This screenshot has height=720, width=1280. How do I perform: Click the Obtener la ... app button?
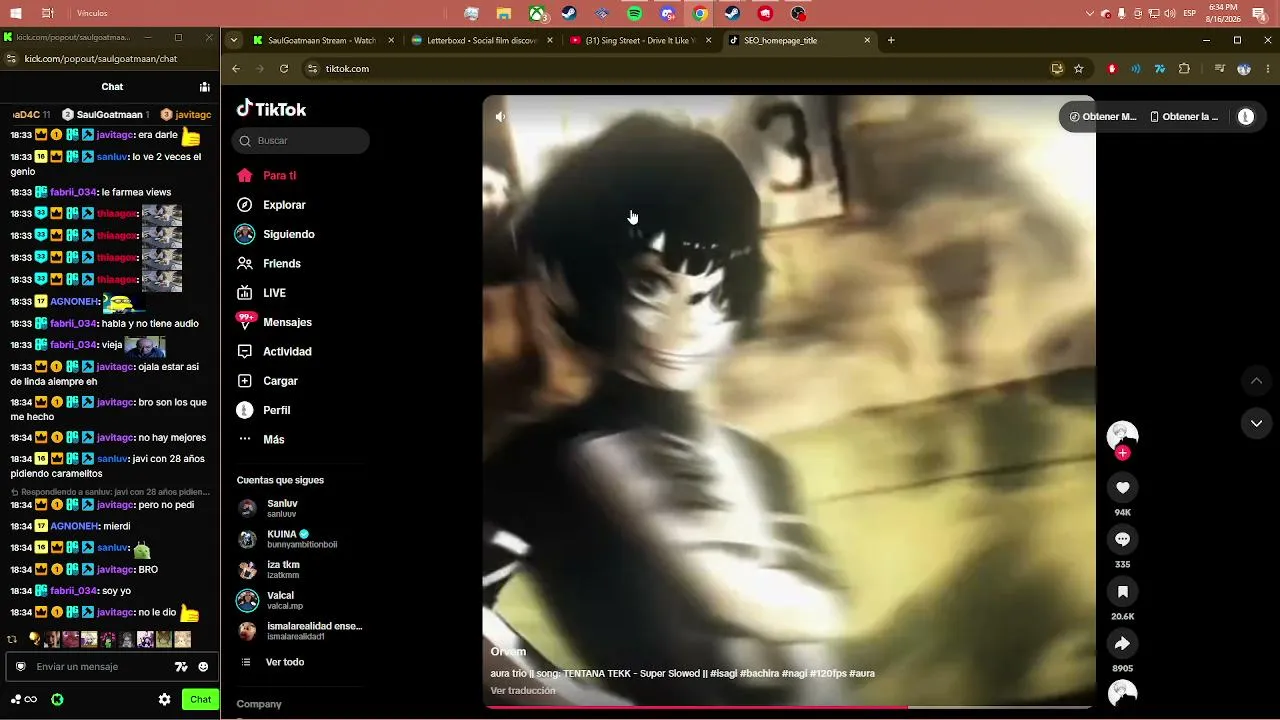[x=1184, y=117]
